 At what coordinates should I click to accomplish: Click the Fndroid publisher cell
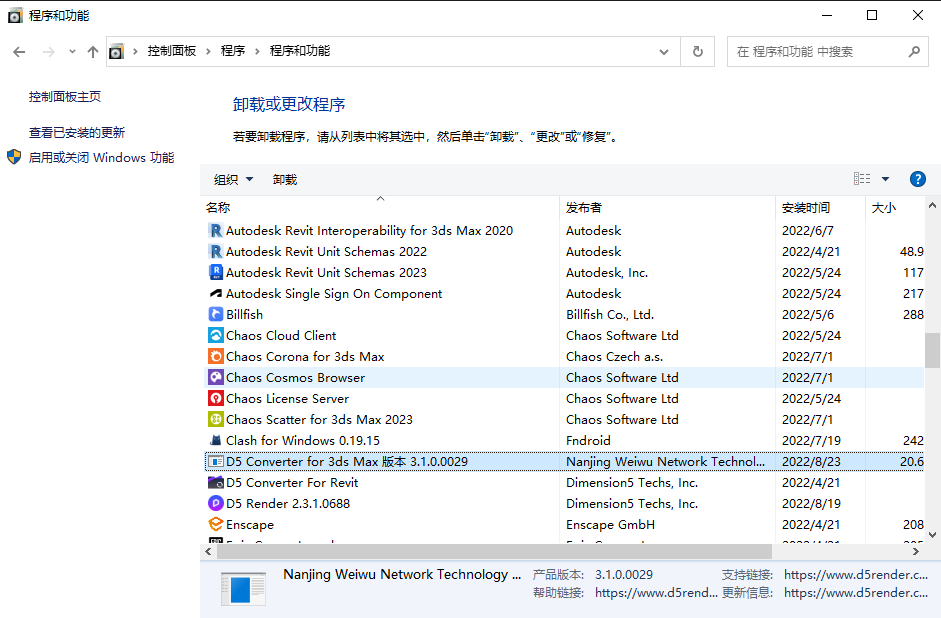[x=588, y=440]
